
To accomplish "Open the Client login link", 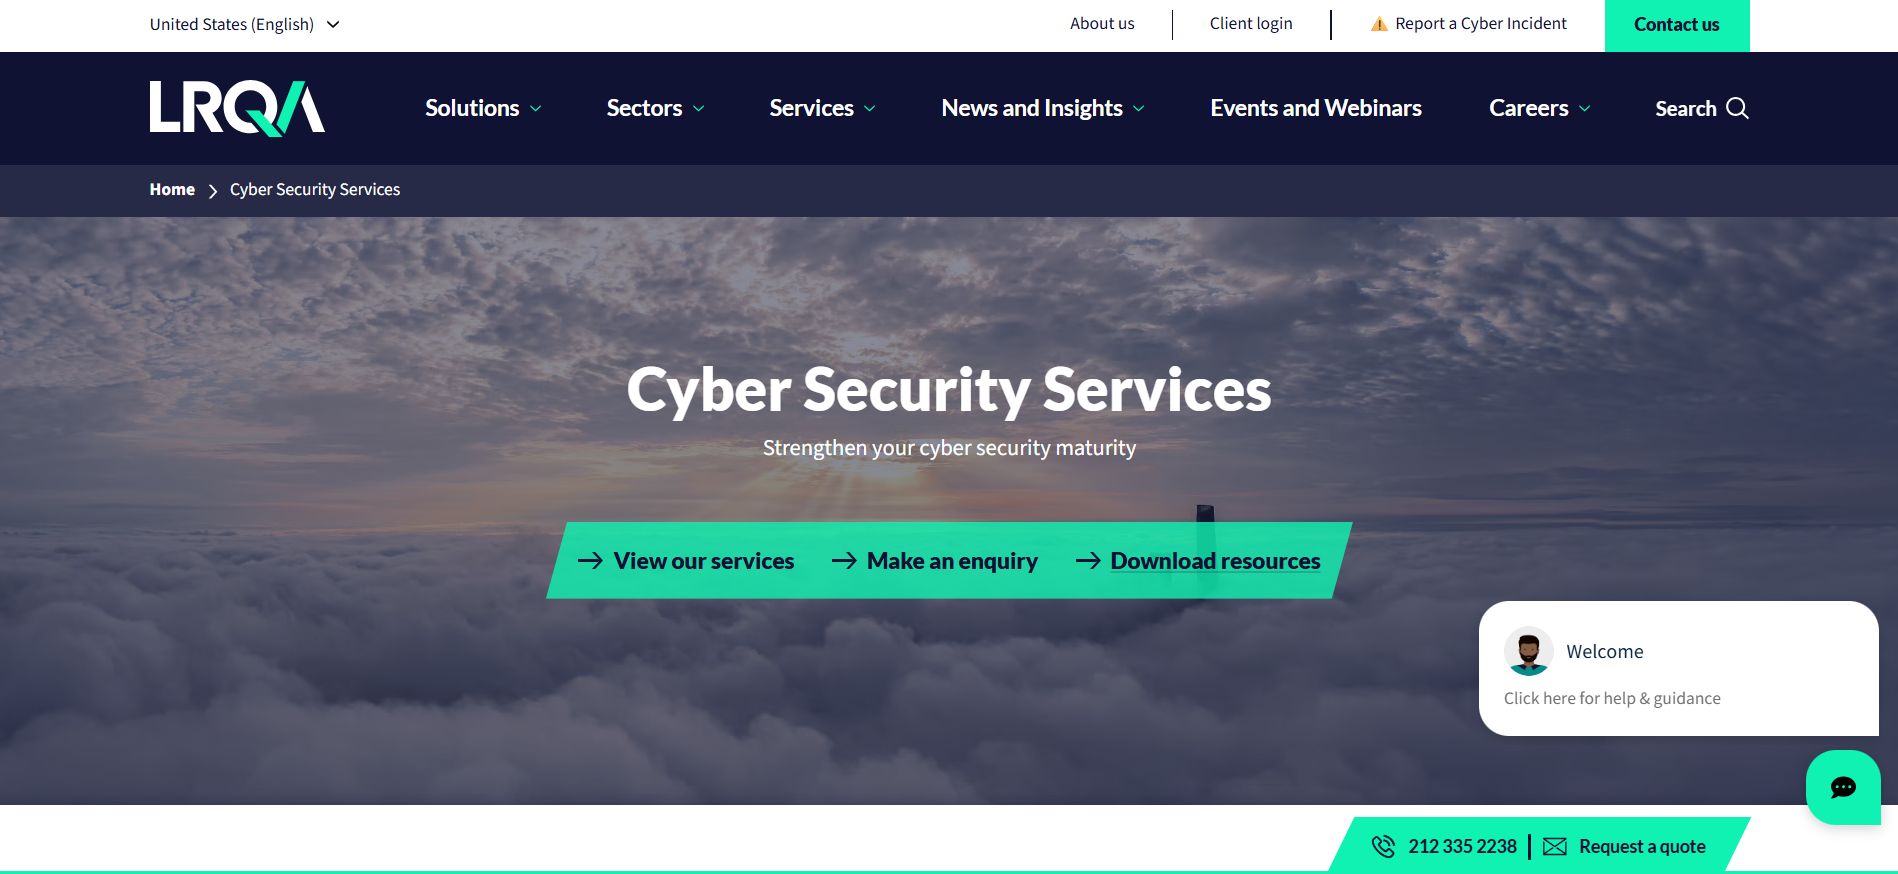I will (x=1251, y=24).
